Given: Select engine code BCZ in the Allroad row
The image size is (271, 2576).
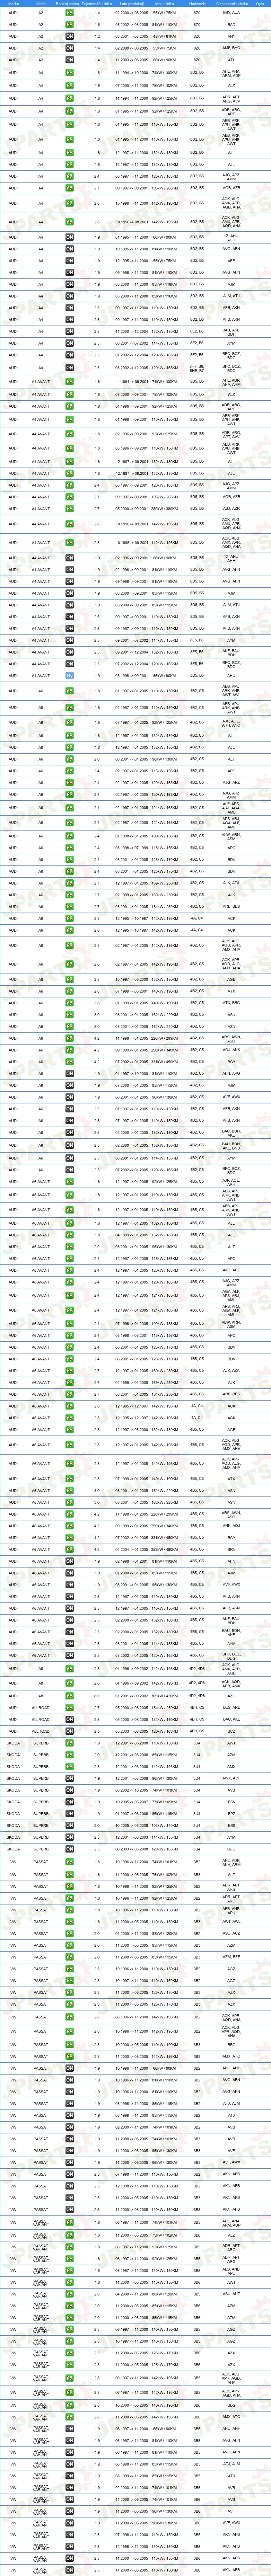Looking at the screenshot, I should (231, 1731).
